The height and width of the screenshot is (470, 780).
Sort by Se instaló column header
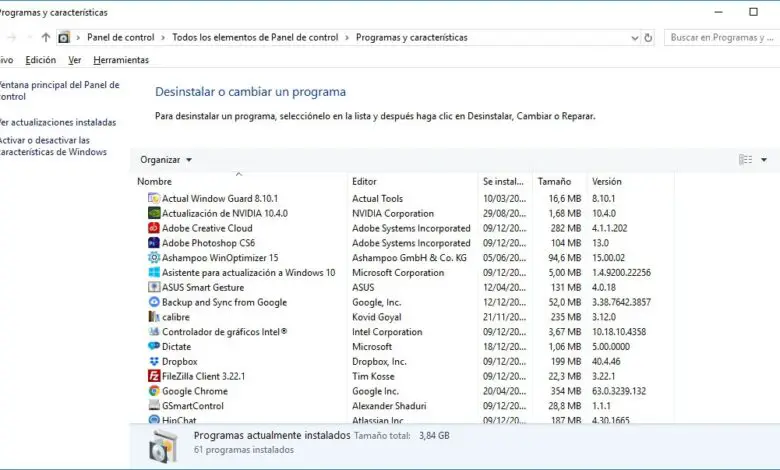point(503,182)
